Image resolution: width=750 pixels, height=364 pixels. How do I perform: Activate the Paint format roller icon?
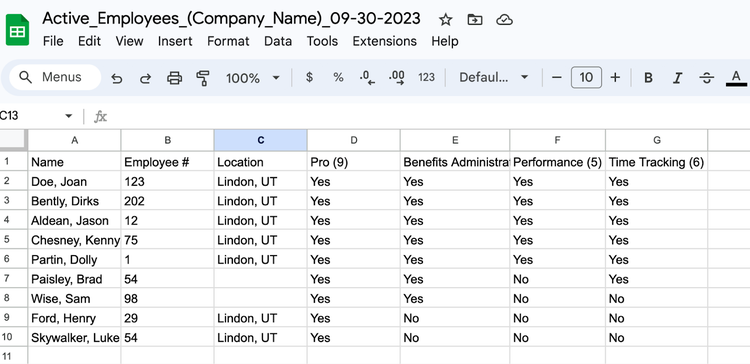click(203, 77)
